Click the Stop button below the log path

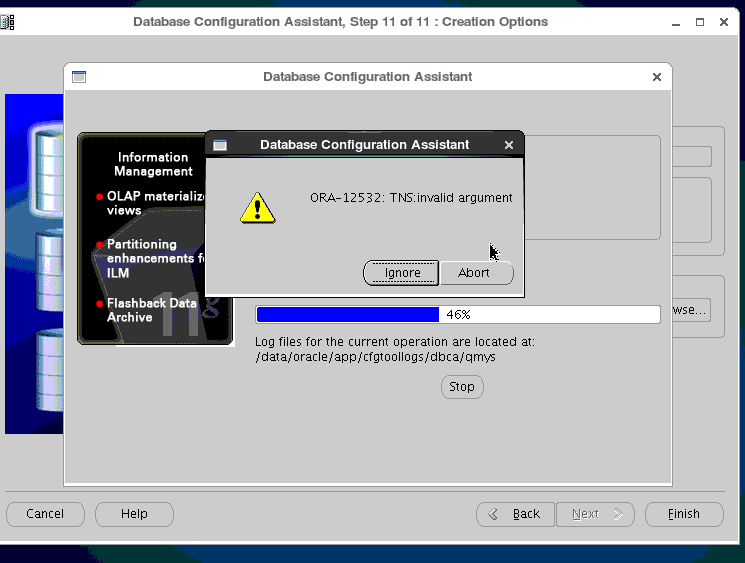(x=462, y=387)
